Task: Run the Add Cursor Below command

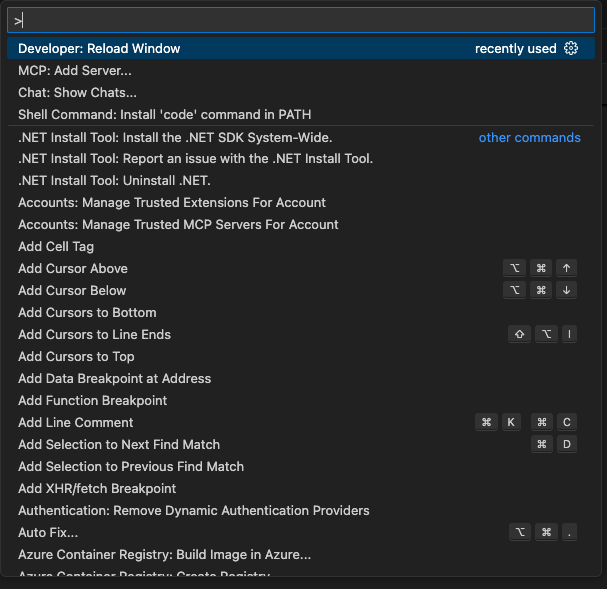Action: (301, 291)
